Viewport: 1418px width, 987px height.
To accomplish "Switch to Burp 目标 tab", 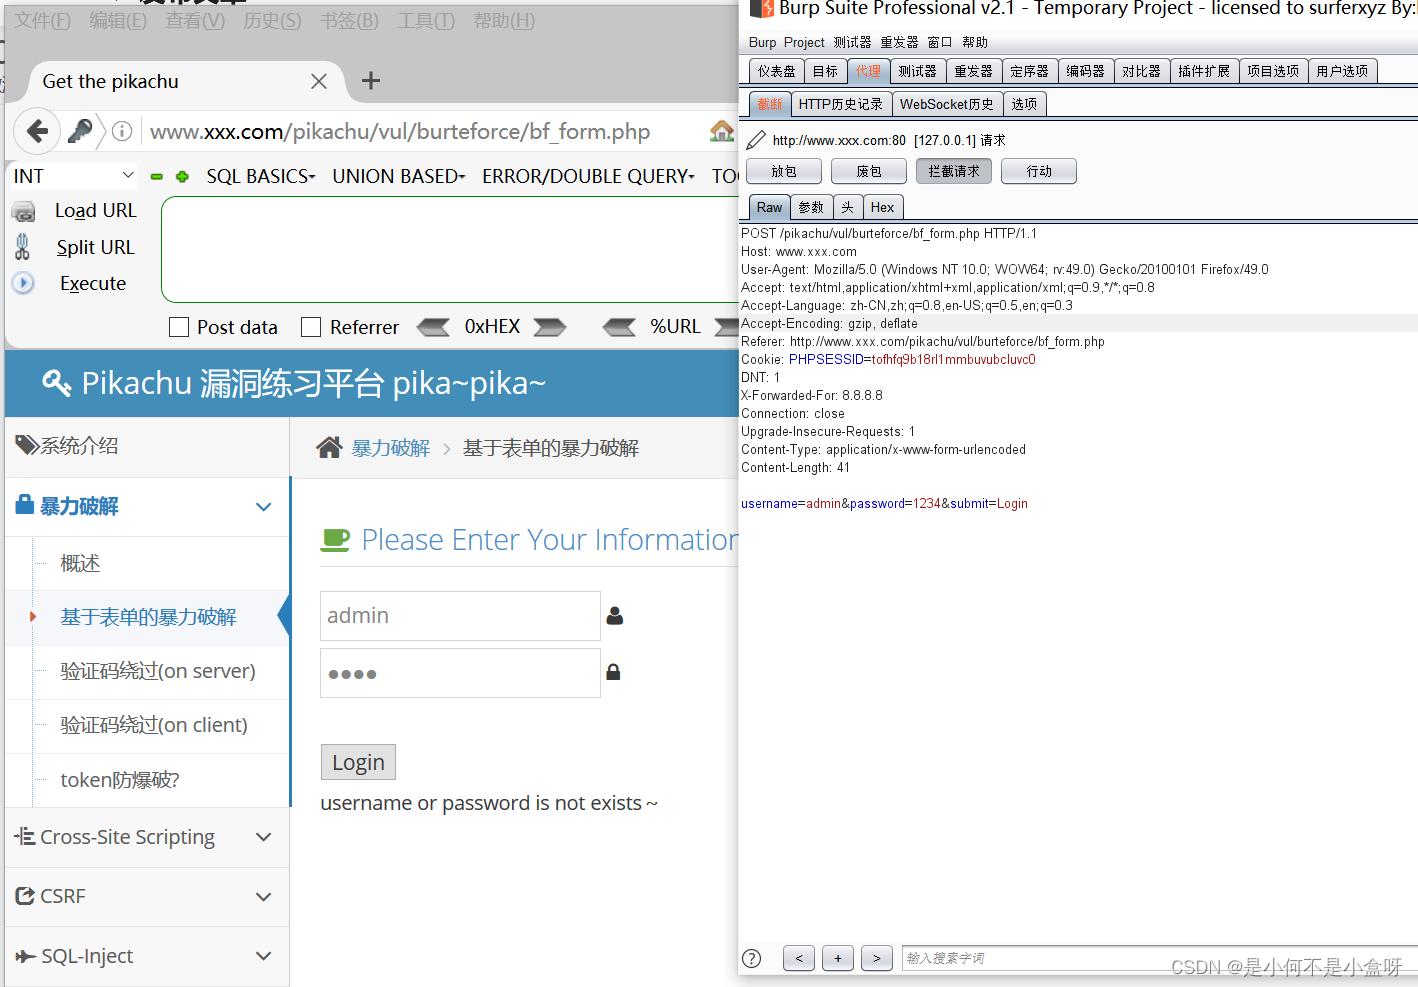I will (x=825, y=71).
